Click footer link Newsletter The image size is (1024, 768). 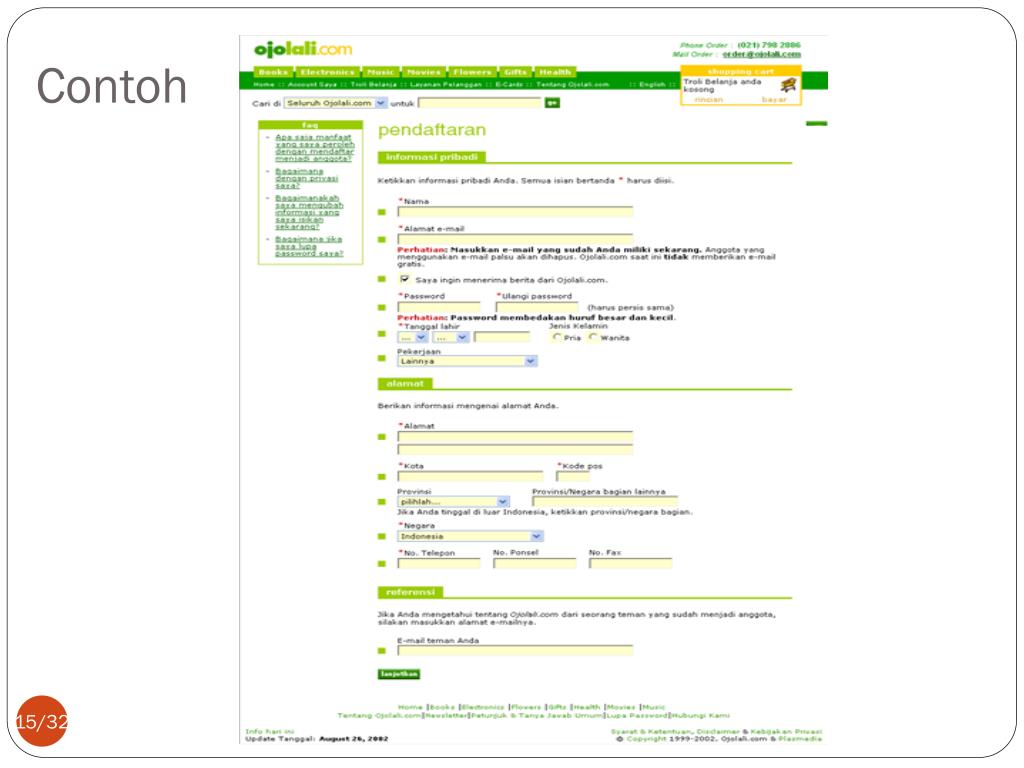pyautogui.click(x=447, y=716)
